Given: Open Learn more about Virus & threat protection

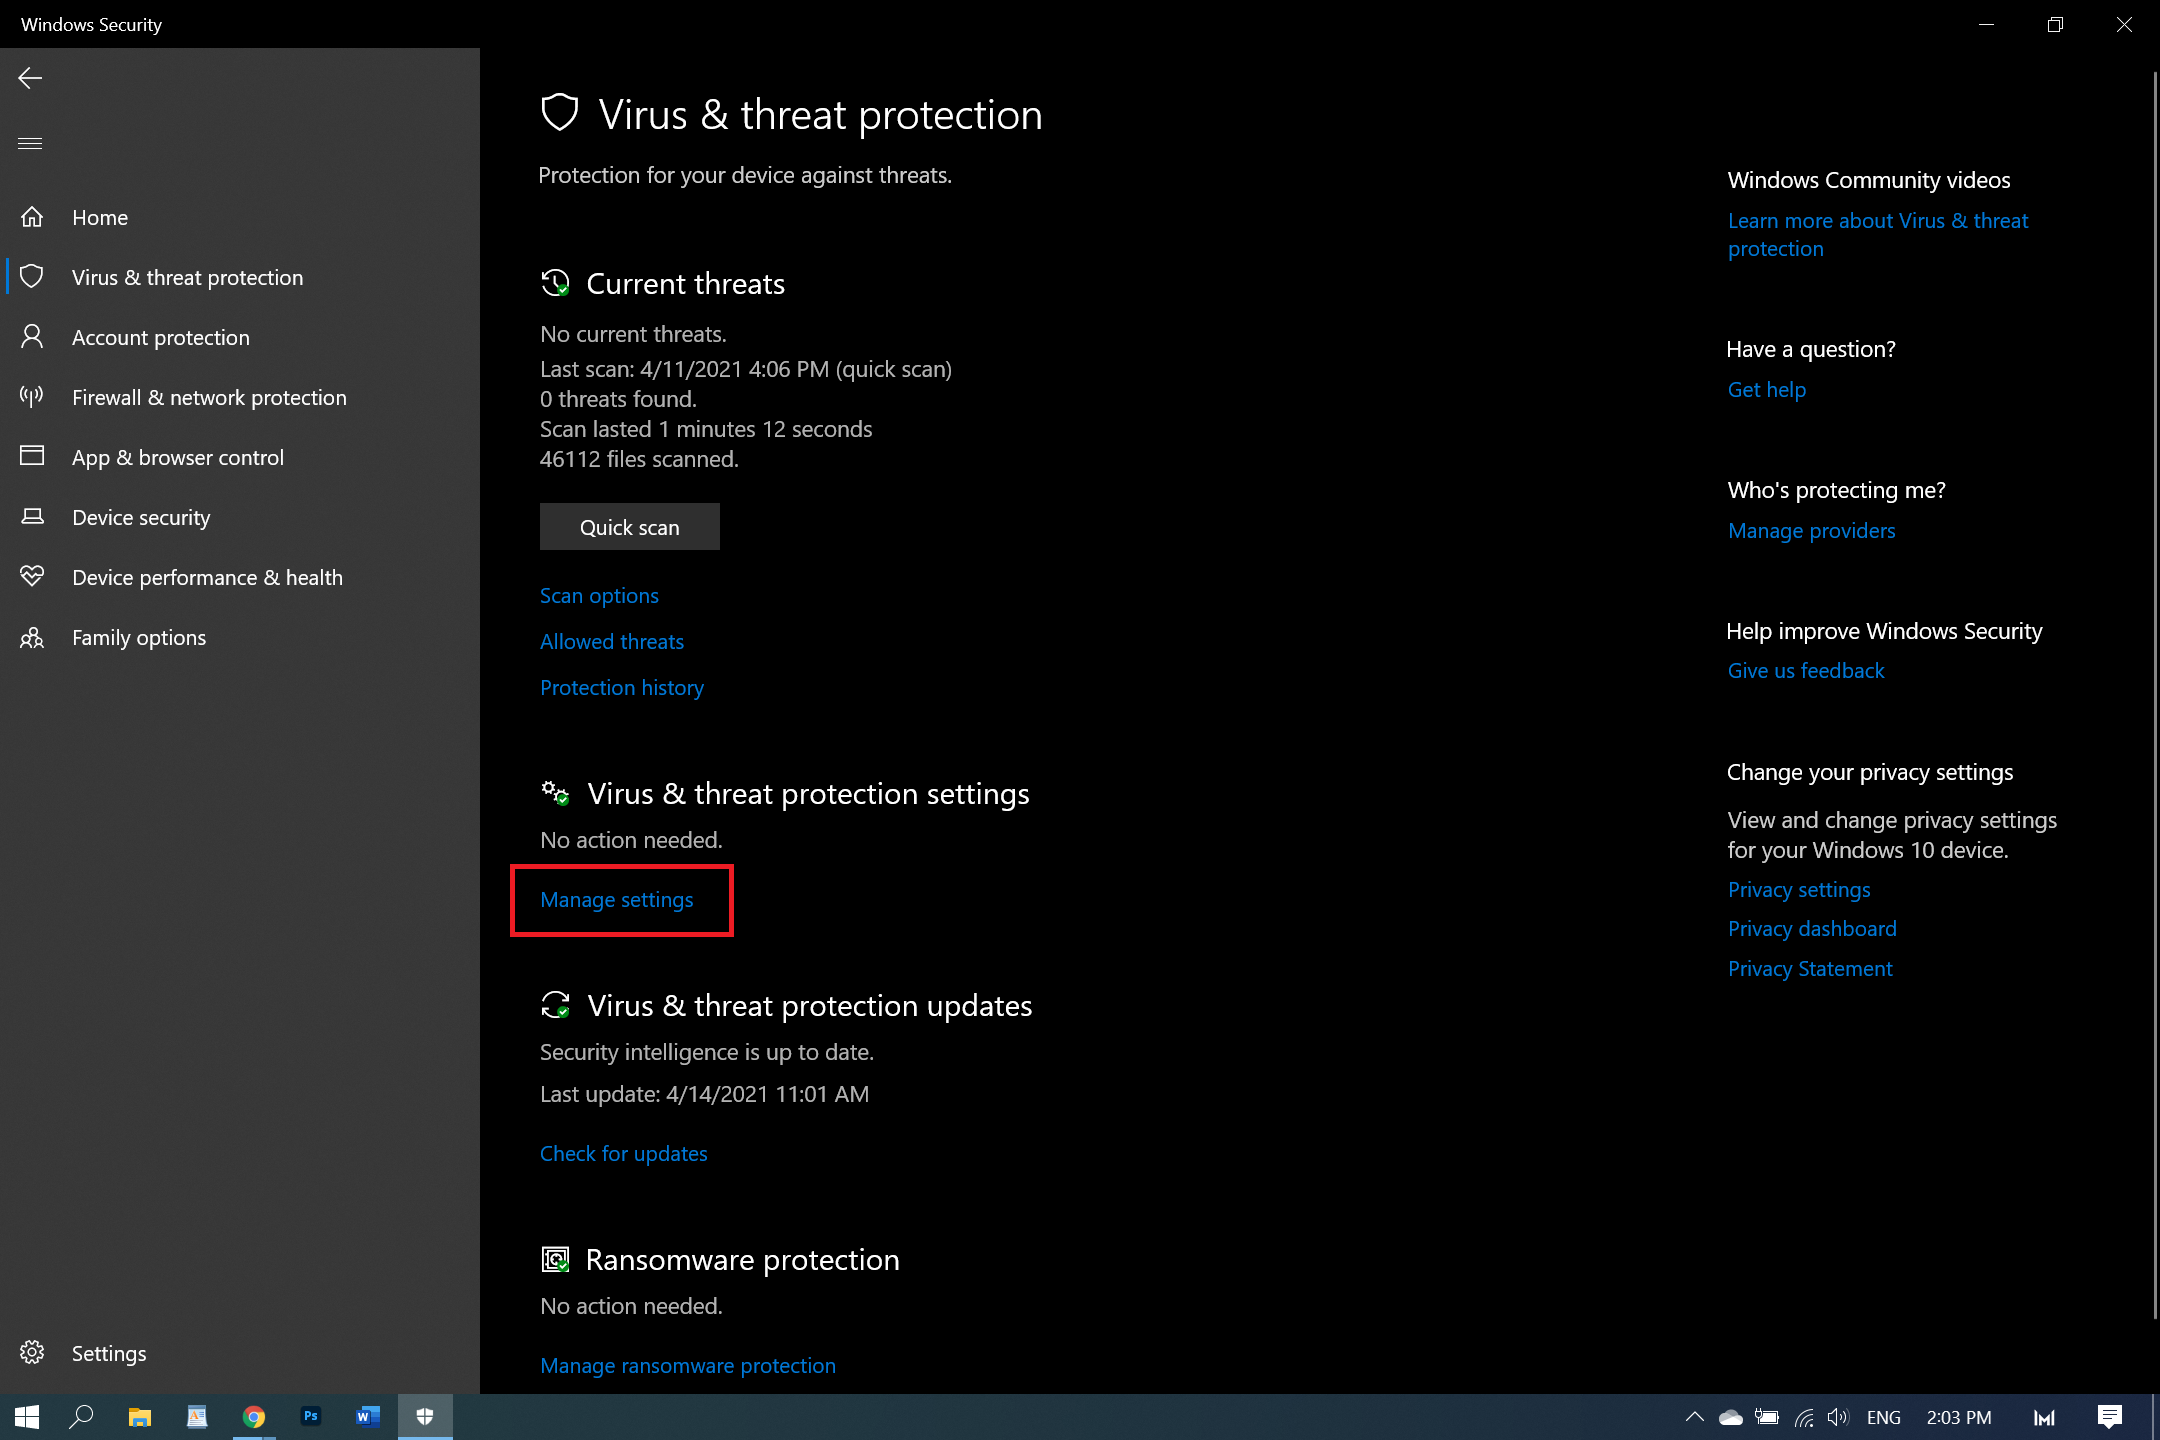Looking at the screenshot, I should tap(1878, 235).
